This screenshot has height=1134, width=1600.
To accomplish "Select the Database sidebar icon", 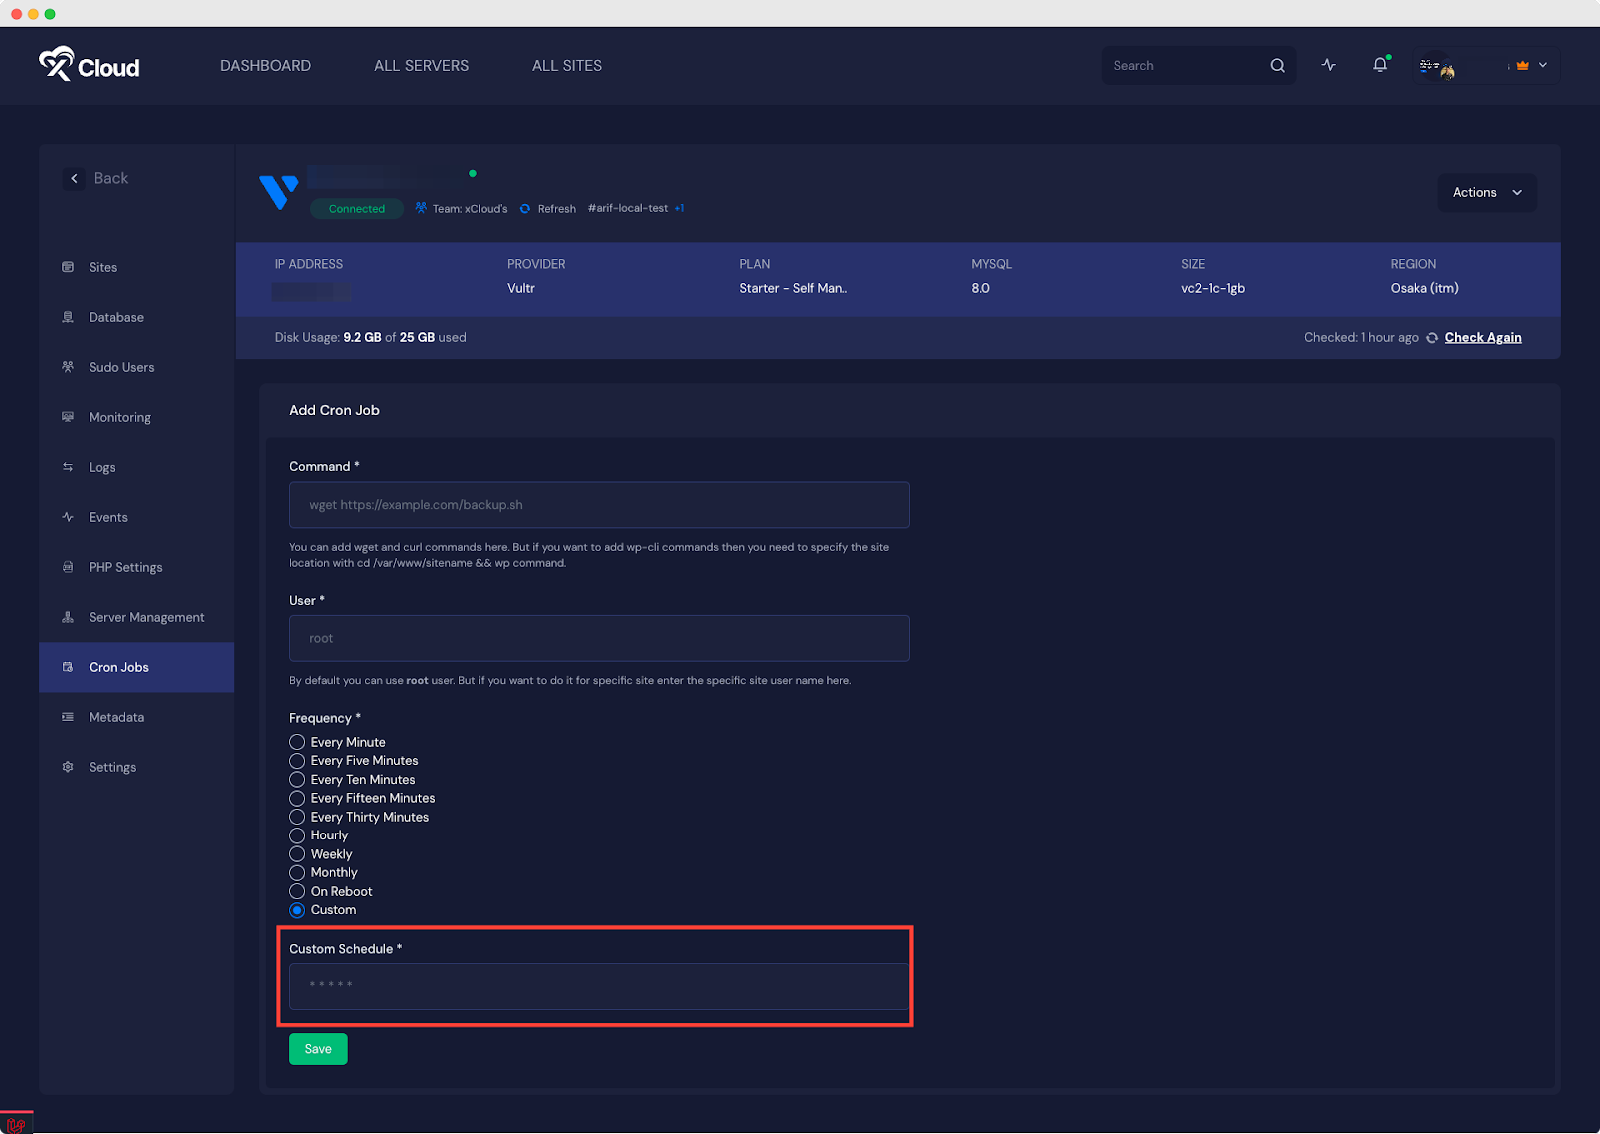I will pyautogui.click(x=68, y=317).
